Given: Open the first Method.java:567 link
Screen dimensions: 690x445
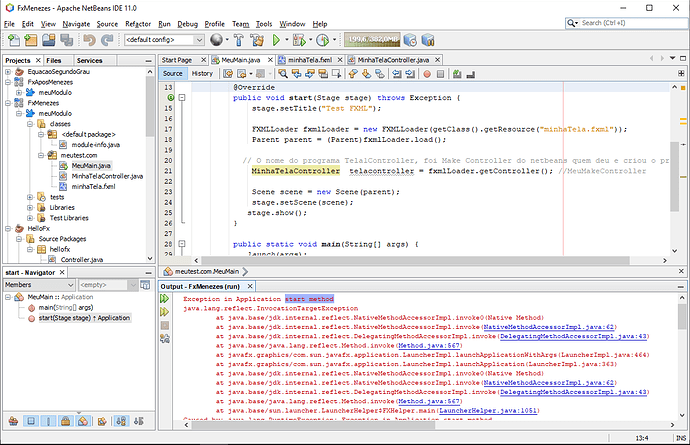Looking at the screenshot, I should tap(429, 346).
